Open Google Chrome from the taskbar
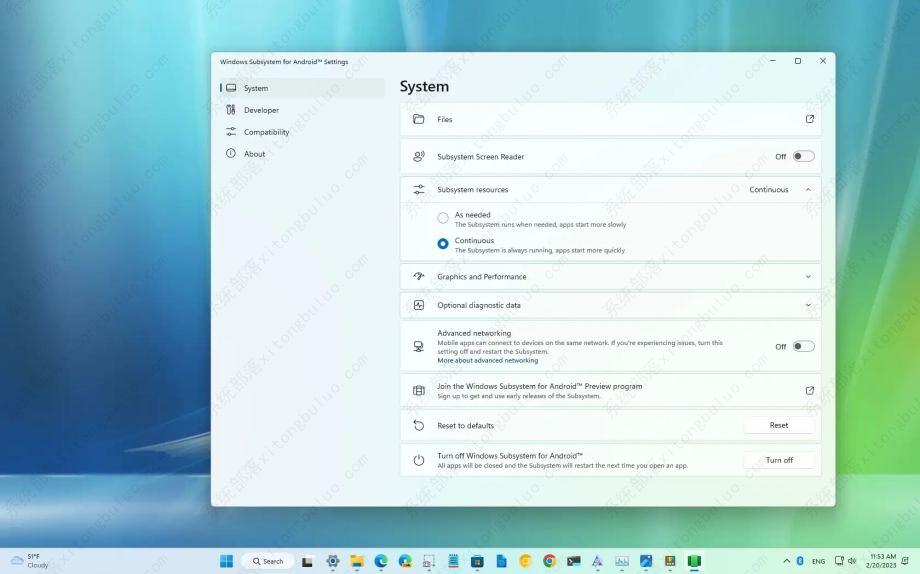Screen dimensions: 920x574 (x=549, y=561)
